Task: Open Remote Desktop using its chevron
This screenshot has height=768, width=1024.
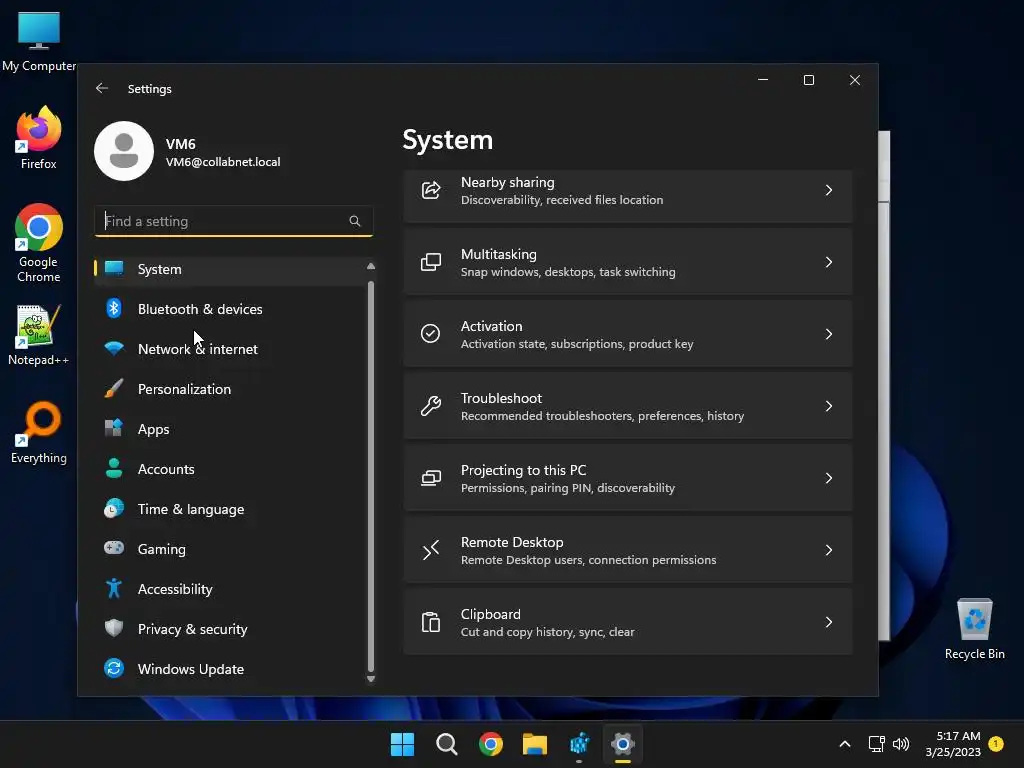Action: (829, 550)
